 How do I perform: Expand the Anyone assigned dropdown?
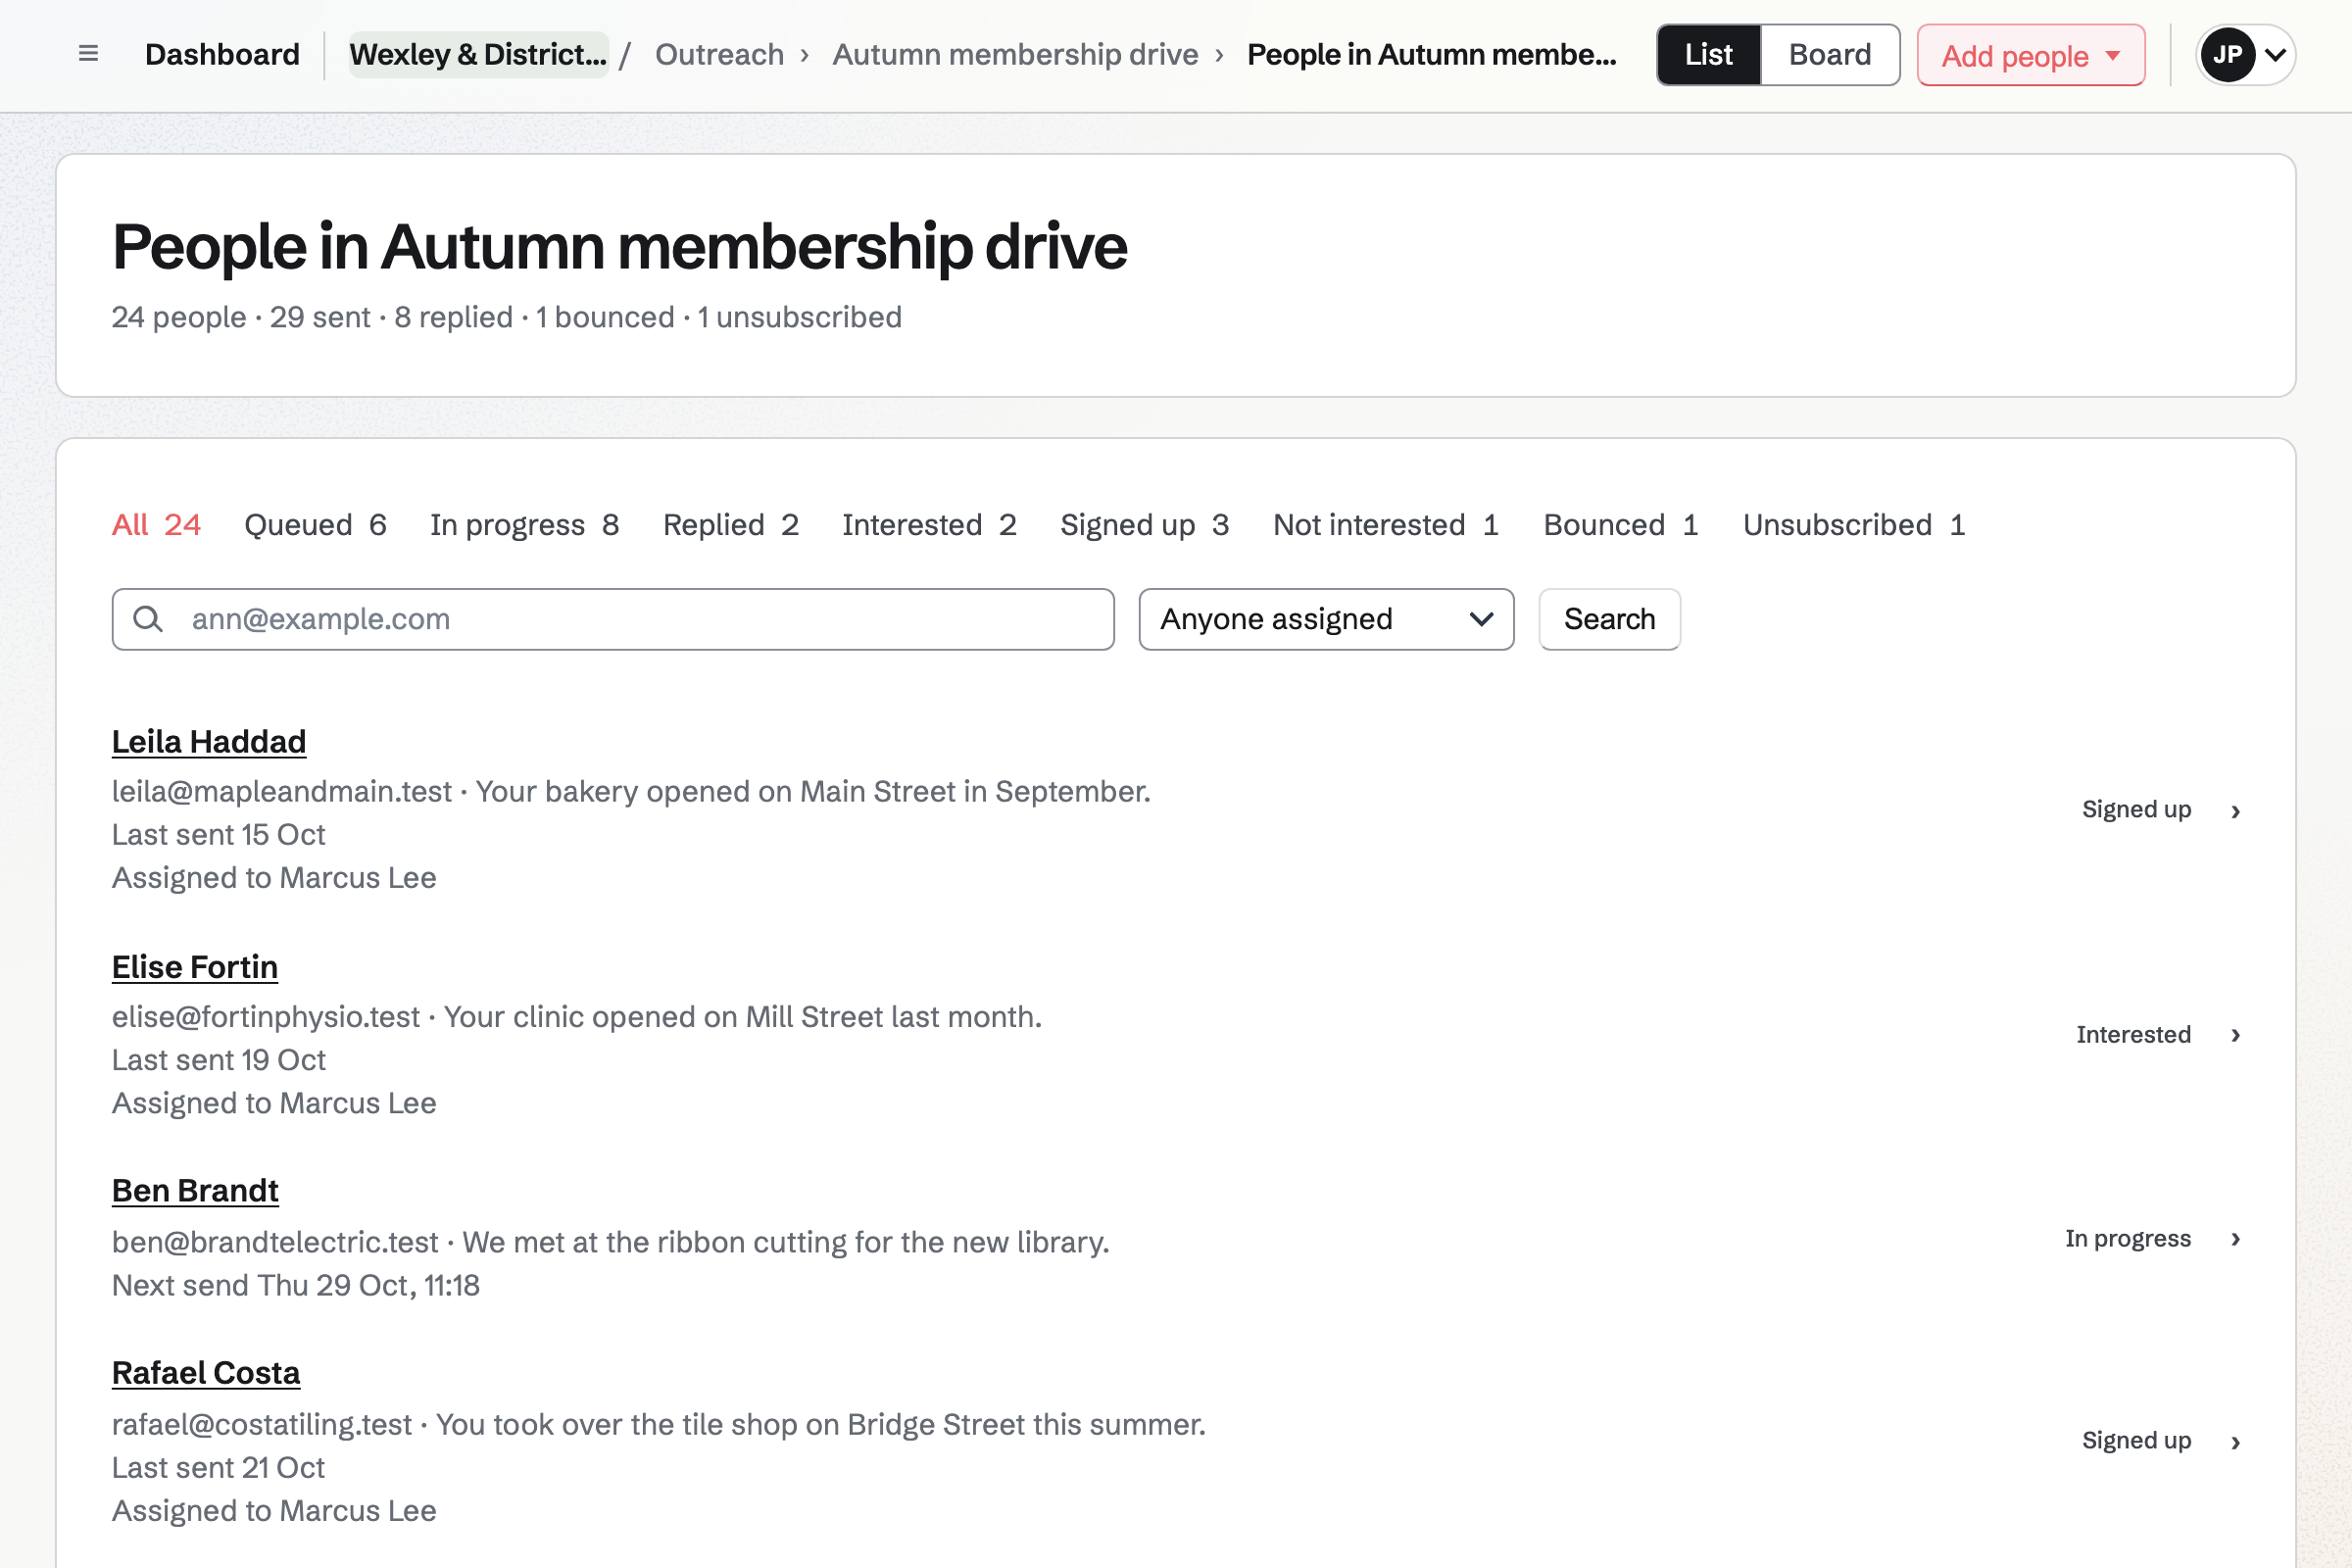[1326, 619]
